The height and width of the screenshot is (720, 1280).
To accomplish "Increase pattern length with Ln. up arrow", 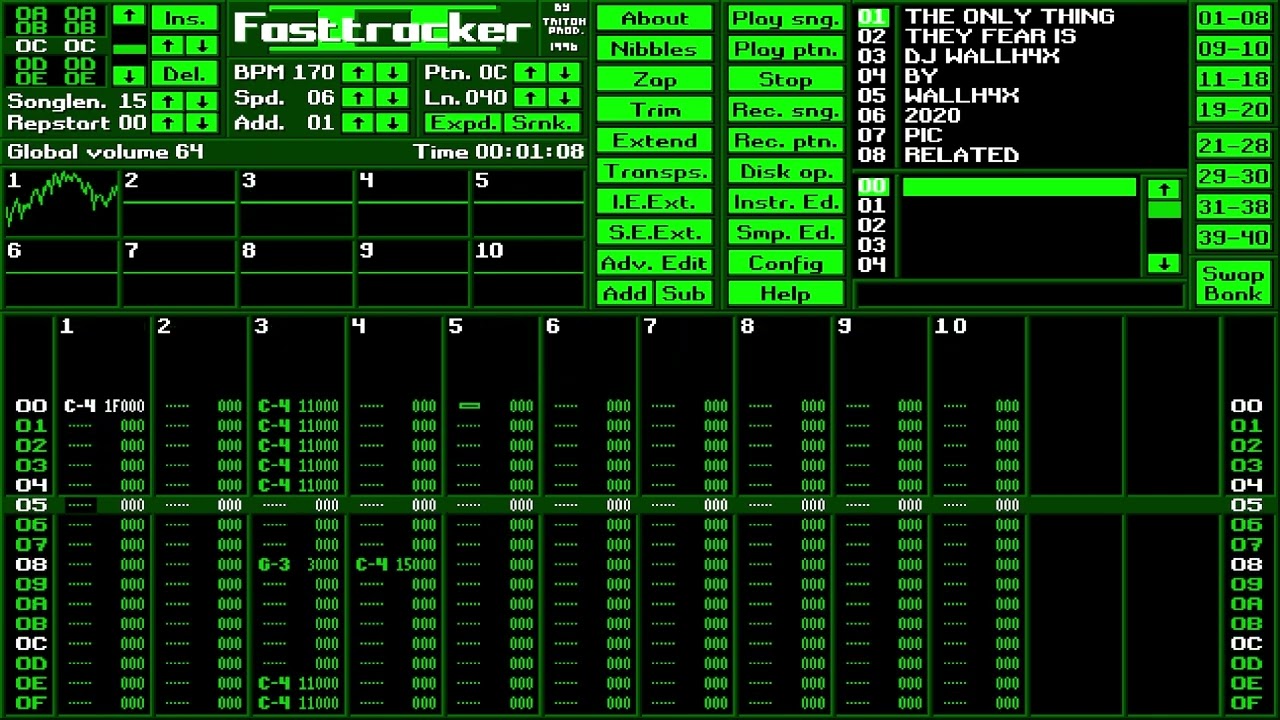I will tap(531, 98).
